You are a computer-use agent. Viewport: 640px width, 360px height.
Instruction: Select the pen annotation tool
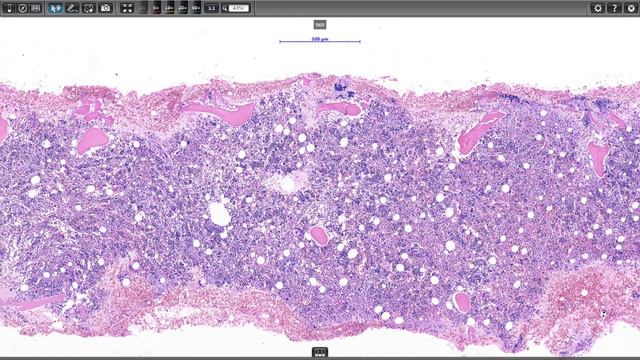[x=72, y=8]
